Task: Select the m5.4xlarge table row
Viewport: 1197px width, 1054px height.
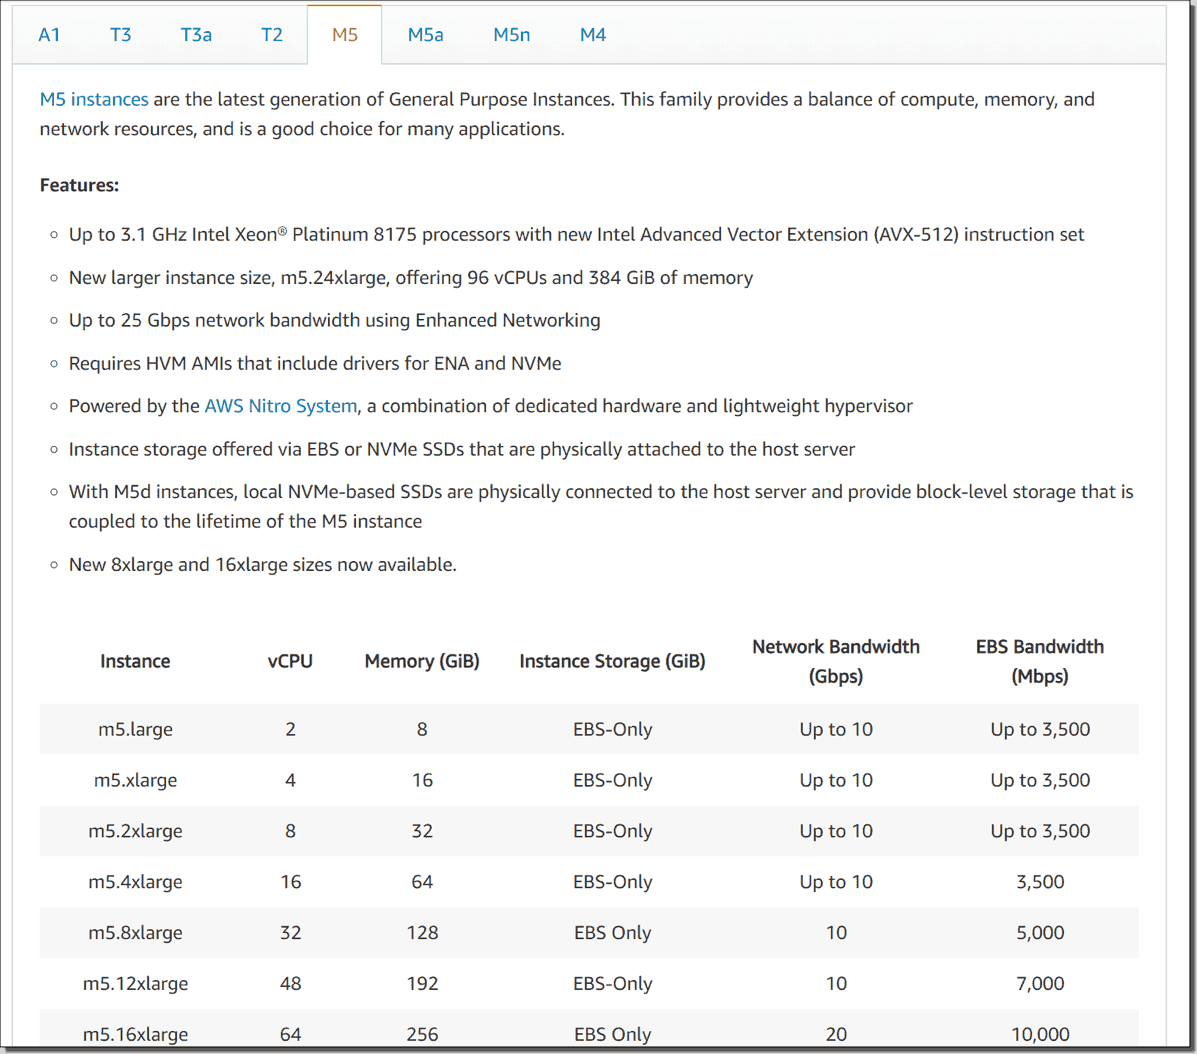Action: (588, 881)
